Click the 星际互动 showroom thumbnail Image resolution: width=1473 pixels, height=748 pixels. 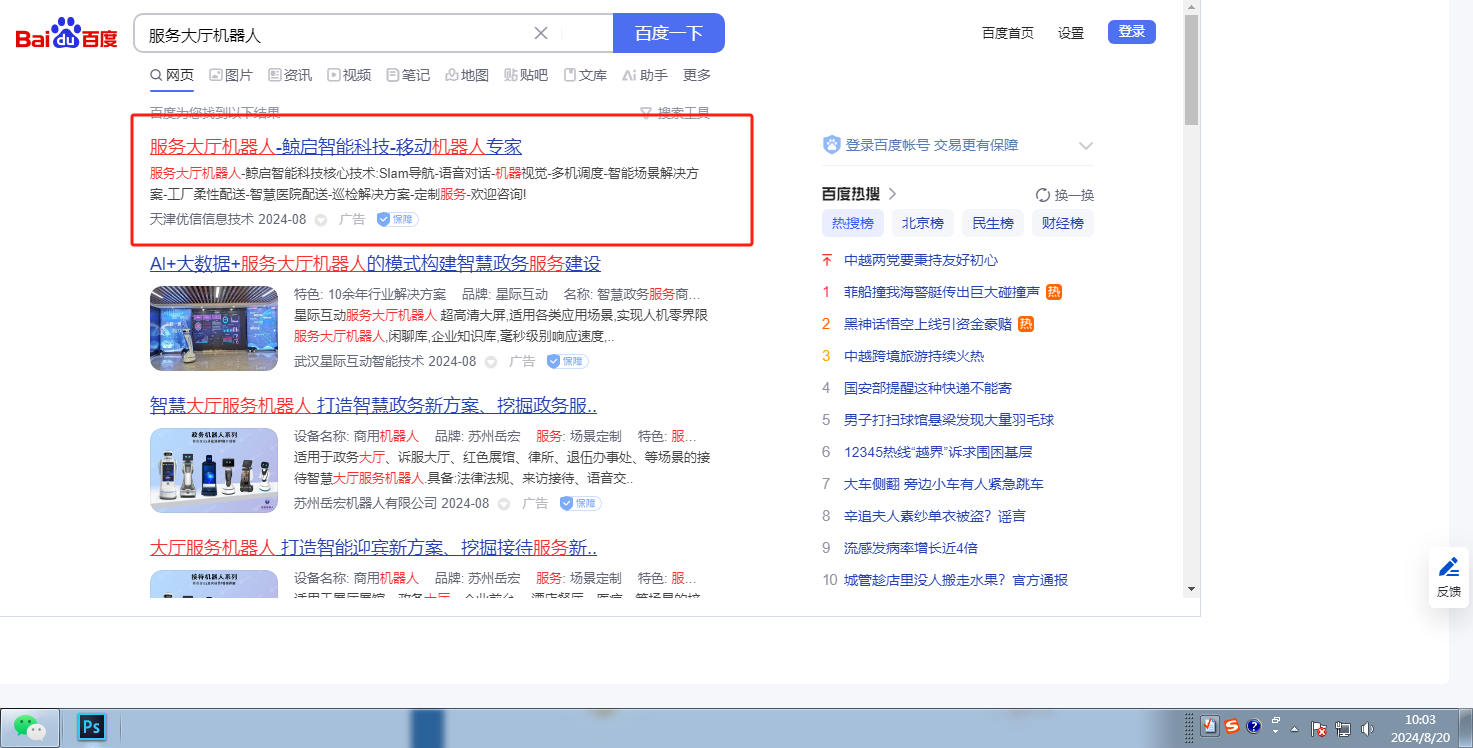pos(214,328)
